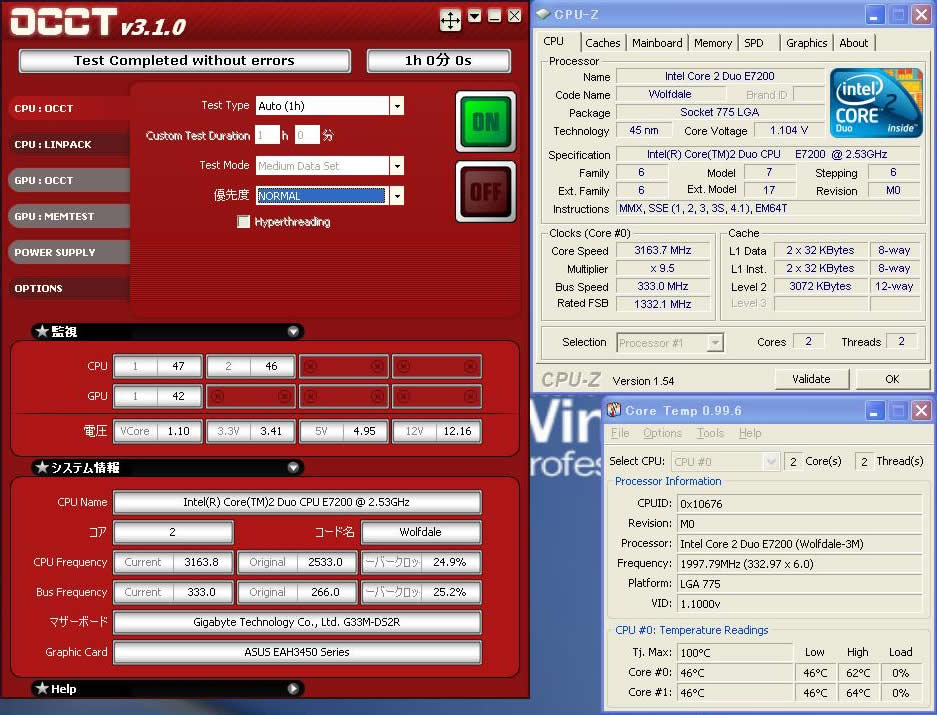Switch to the GPU : MEMTEST tab
Viewport: 937px width, 715px height.
point(69,216)
